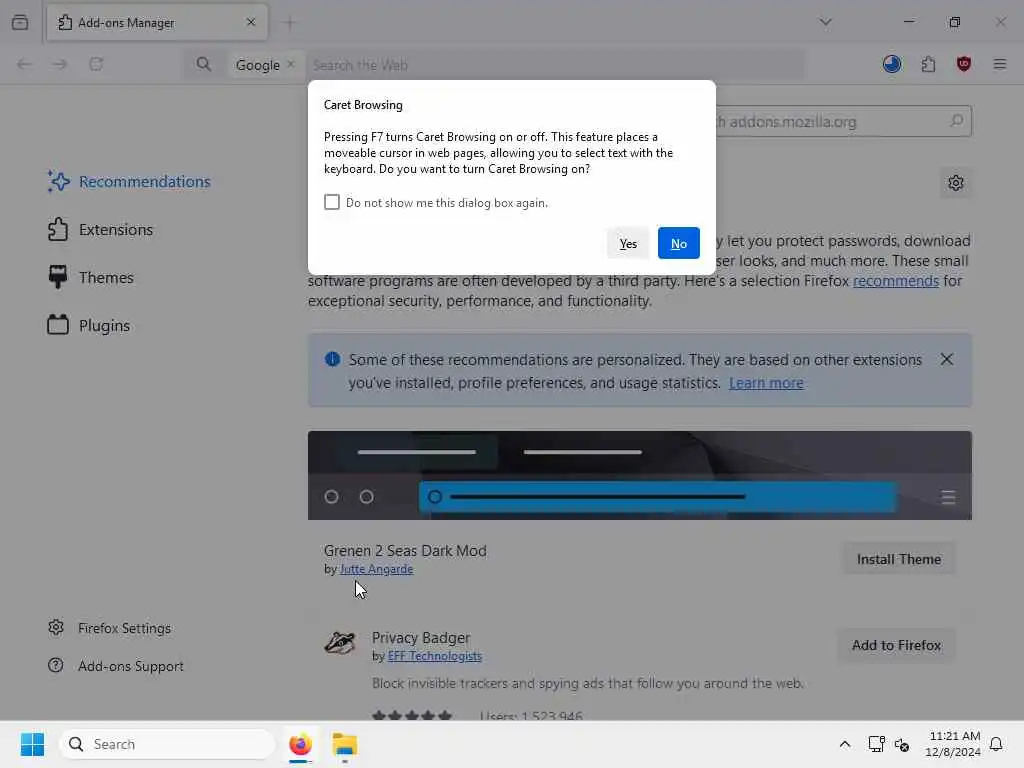Viewport: 1024px width, 768px height.
Task: Open the uBlock Origin shield icon
Action: [964, 64]
